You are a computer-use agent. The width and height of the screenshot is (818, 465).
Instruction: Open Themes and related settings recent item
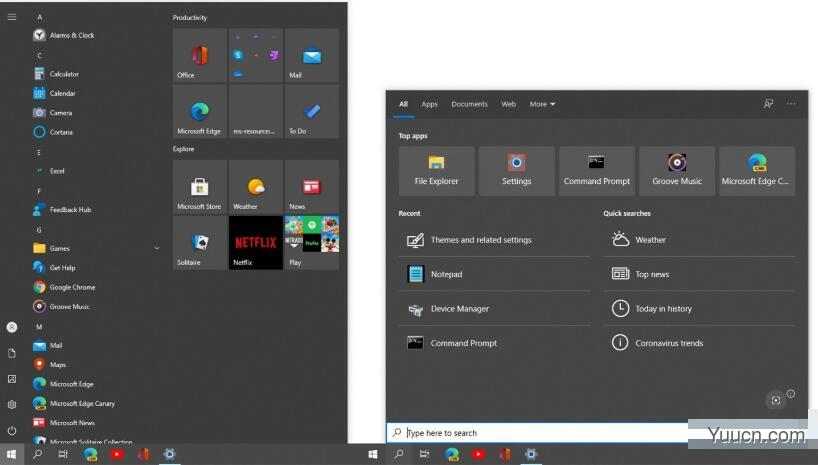coord(495,240)
